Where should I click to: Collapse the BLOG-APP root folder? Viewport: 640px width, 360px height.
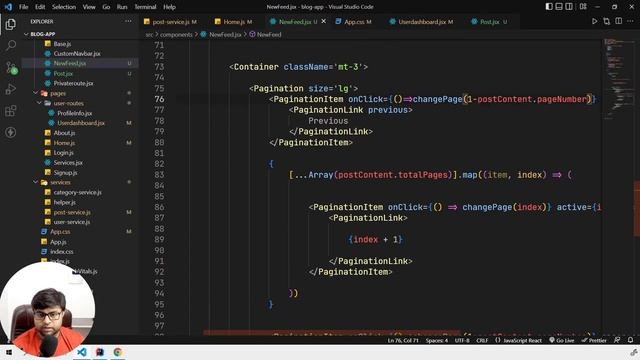tap(42, 34)
